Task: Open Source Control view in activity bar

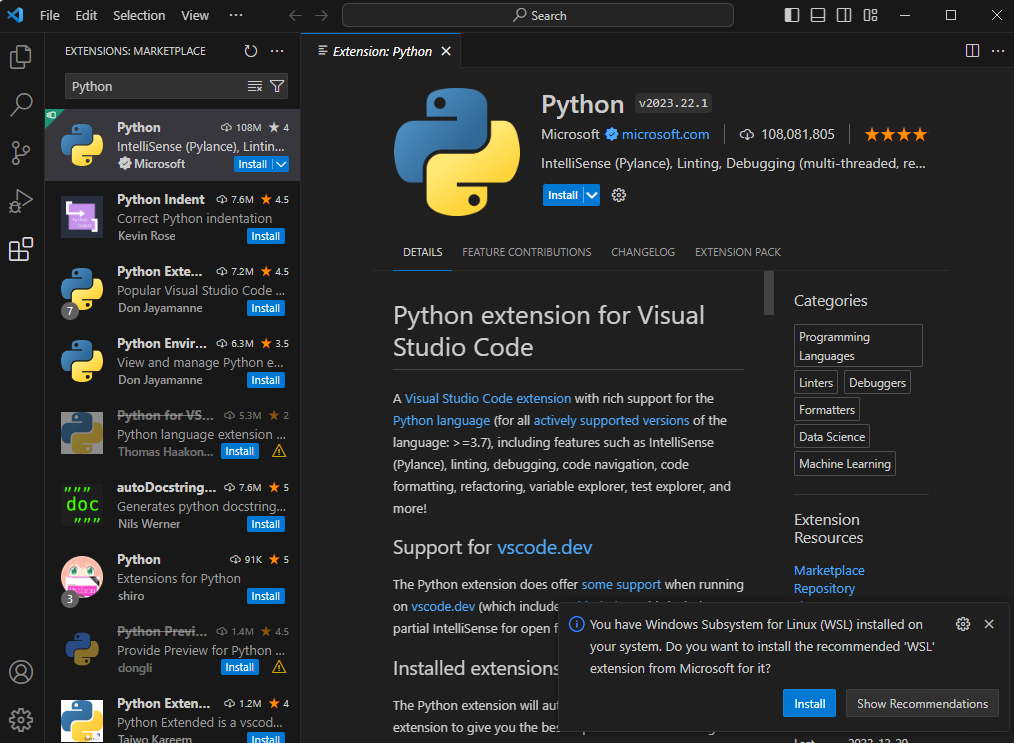Action: pos(21,153)
